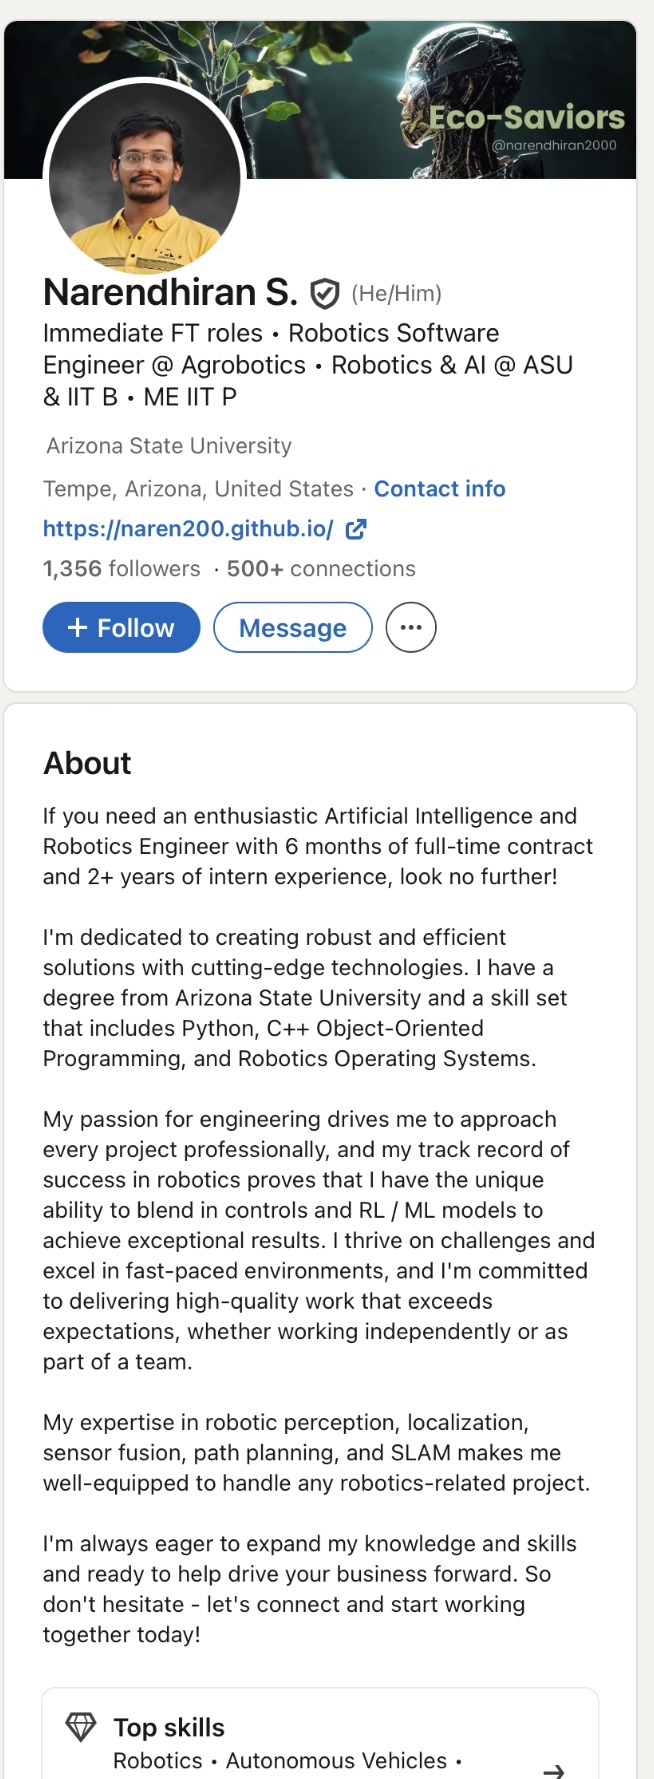View 500+ connections
The image size is (654, 1779).
click(321, 569)
